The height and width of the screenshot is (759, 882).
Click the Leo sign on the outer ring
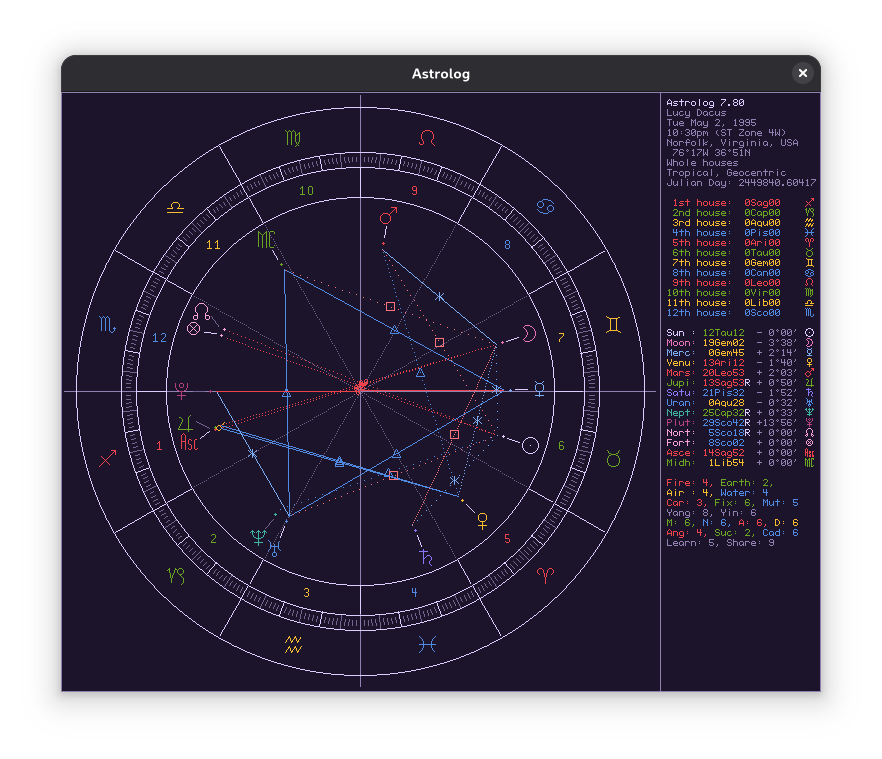(427, 136)
